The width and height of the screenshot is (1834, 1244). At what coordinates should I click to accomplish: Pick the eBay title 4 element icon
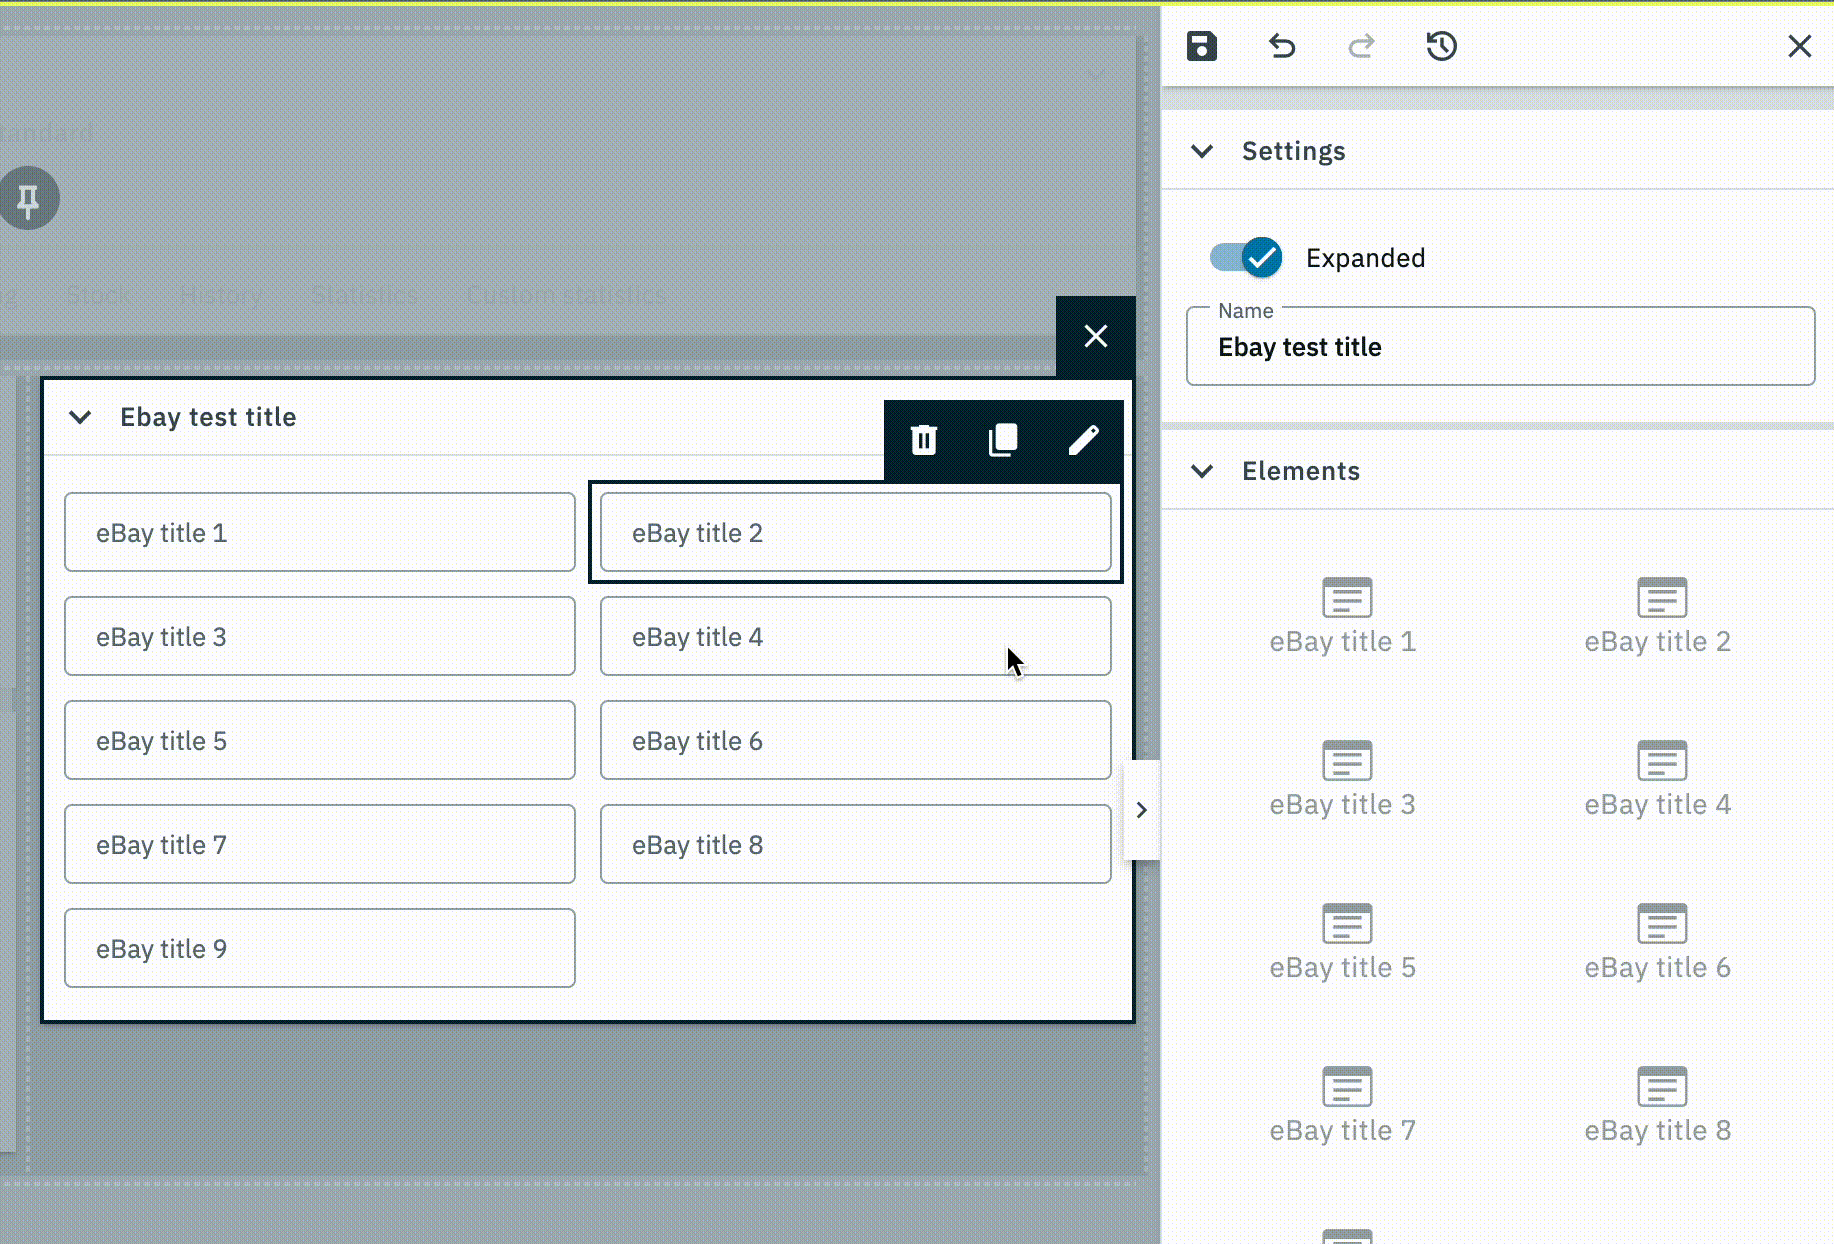(1662, 761)
